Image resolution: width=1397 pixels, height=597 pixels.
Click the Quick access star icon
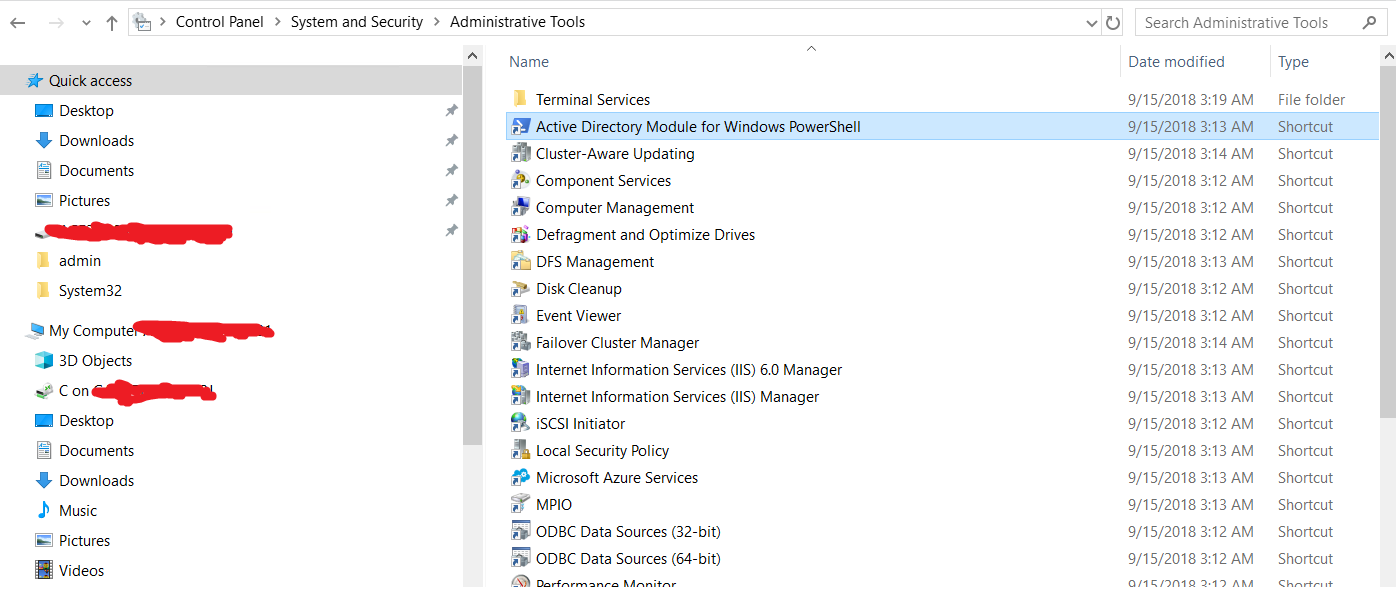click(x=35, y=80)
